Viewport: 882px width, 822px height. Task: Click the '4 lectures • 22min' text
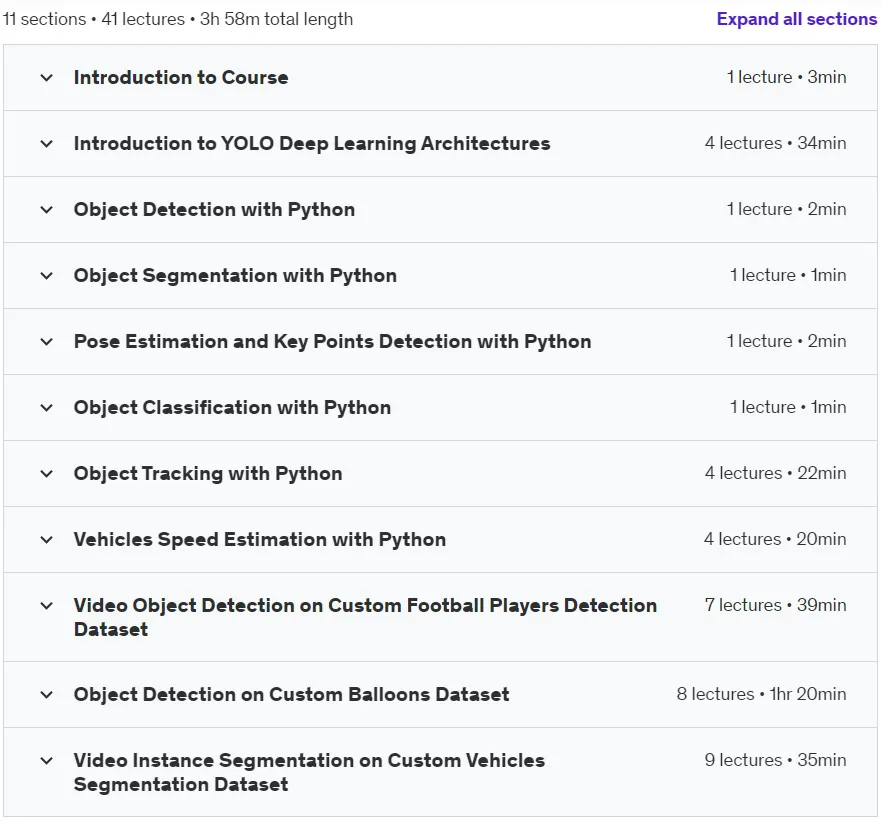776,473
